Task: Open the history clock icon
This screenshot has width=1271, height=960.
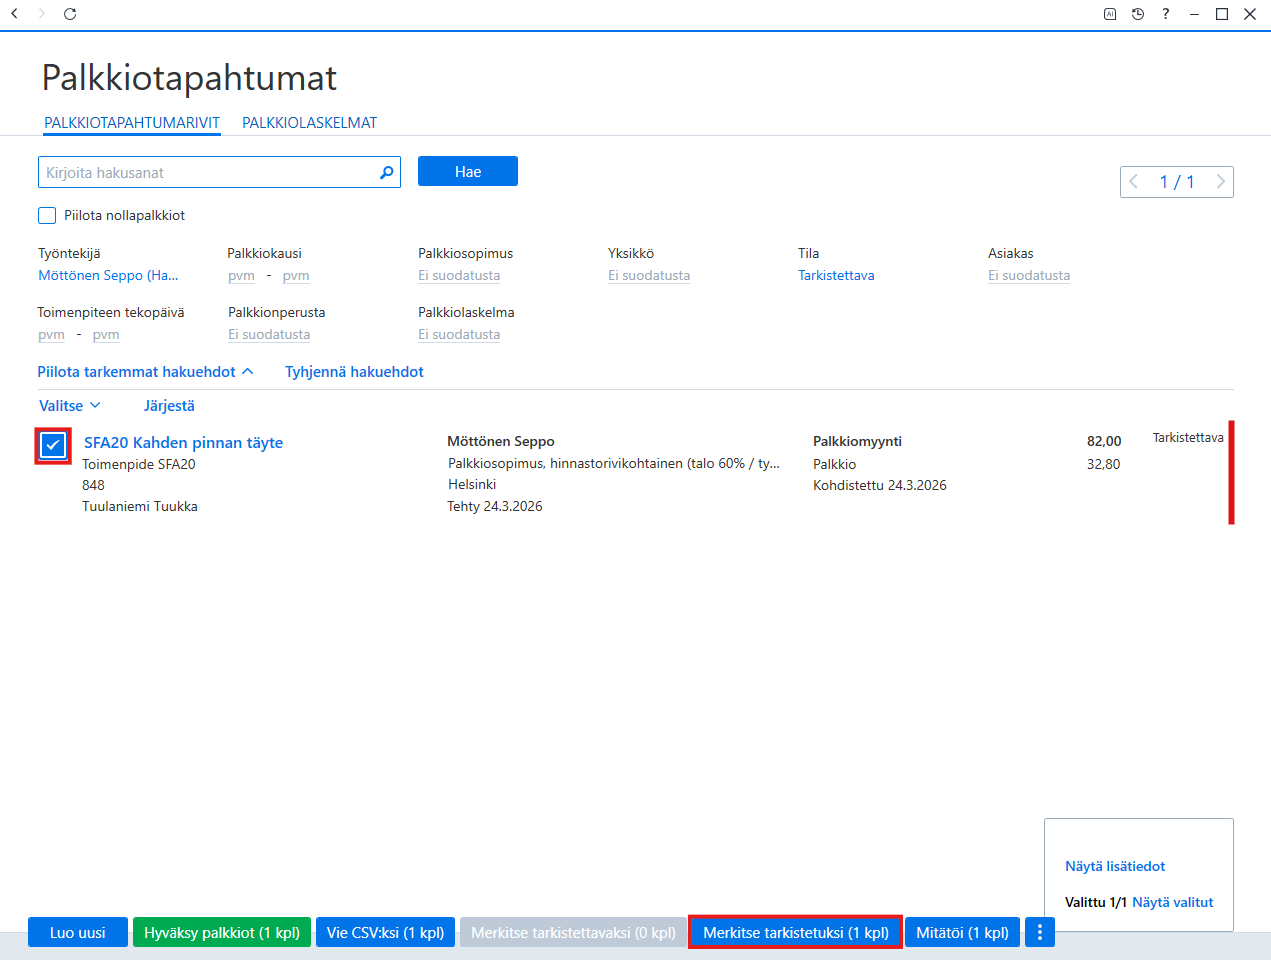Action: click(1138, 14)
